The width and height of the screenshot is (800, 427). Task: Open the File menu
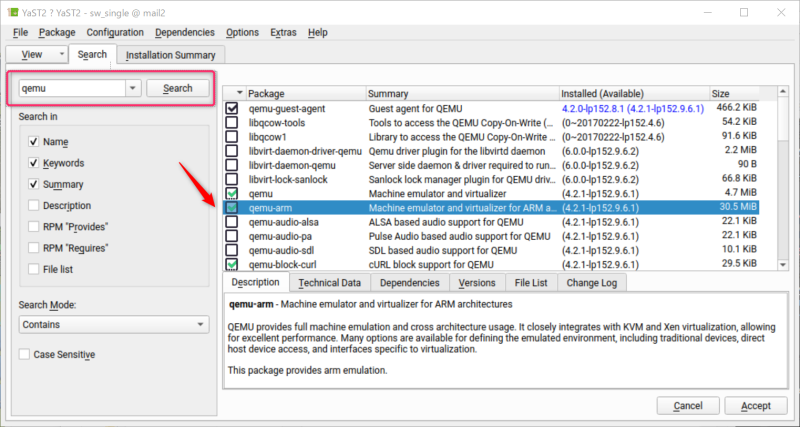20,32
